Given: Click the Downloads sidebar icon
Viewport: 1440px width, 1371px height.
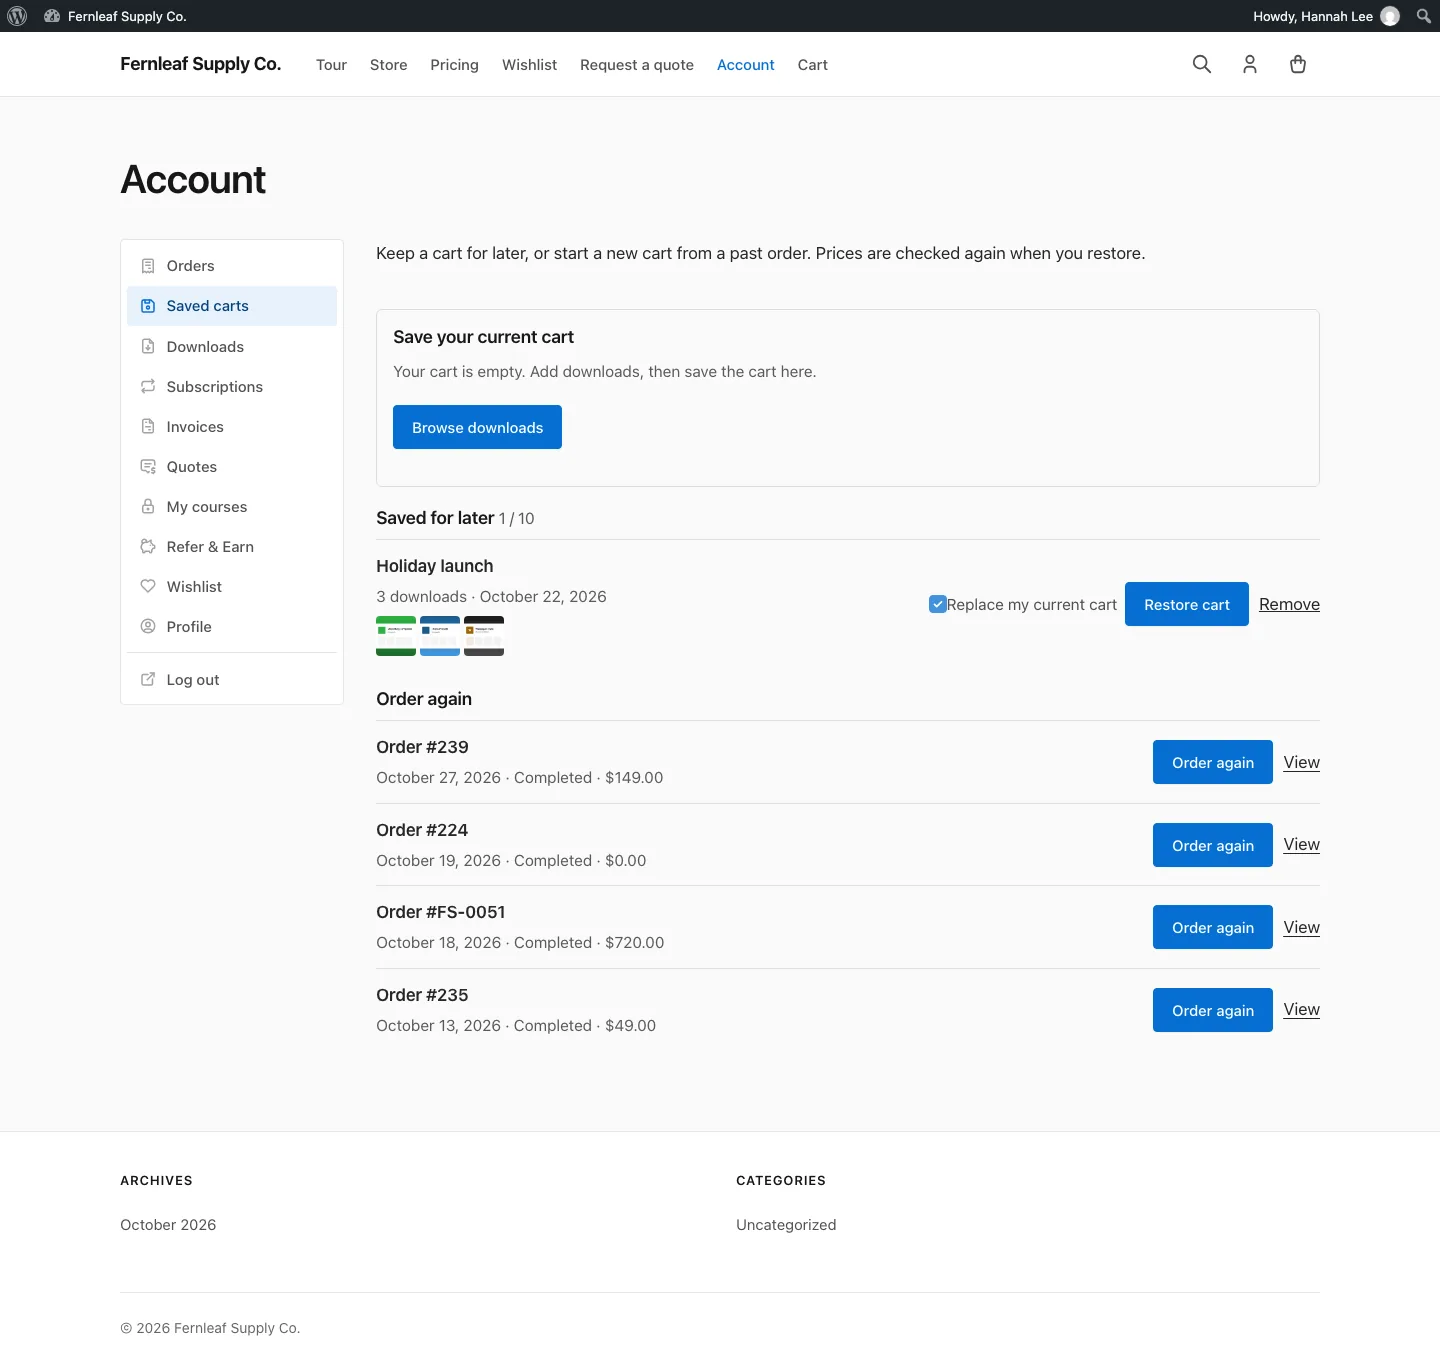Looking at the screenshot, I should (148, 347).
